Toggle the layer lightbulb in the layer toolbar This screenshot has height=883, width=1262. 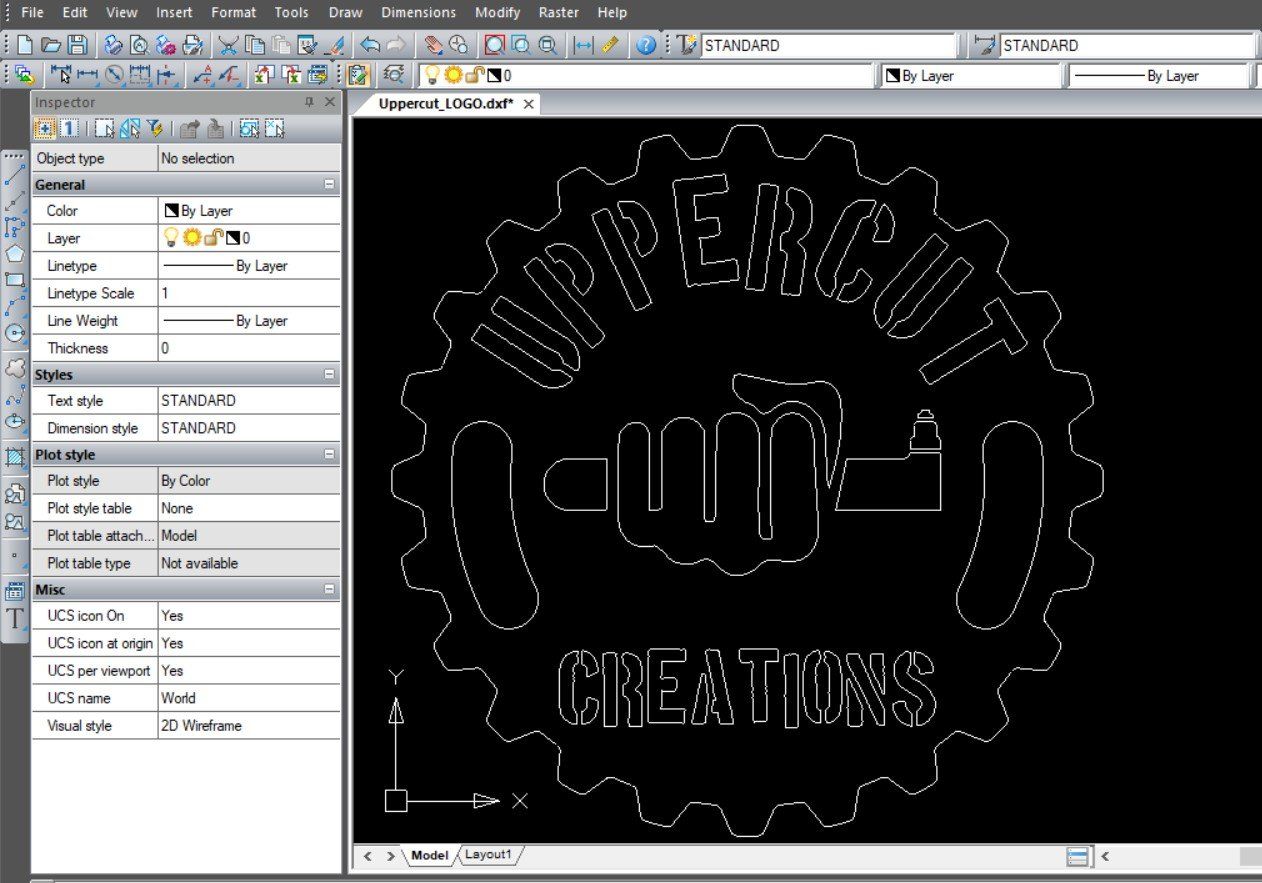point(432,75)
